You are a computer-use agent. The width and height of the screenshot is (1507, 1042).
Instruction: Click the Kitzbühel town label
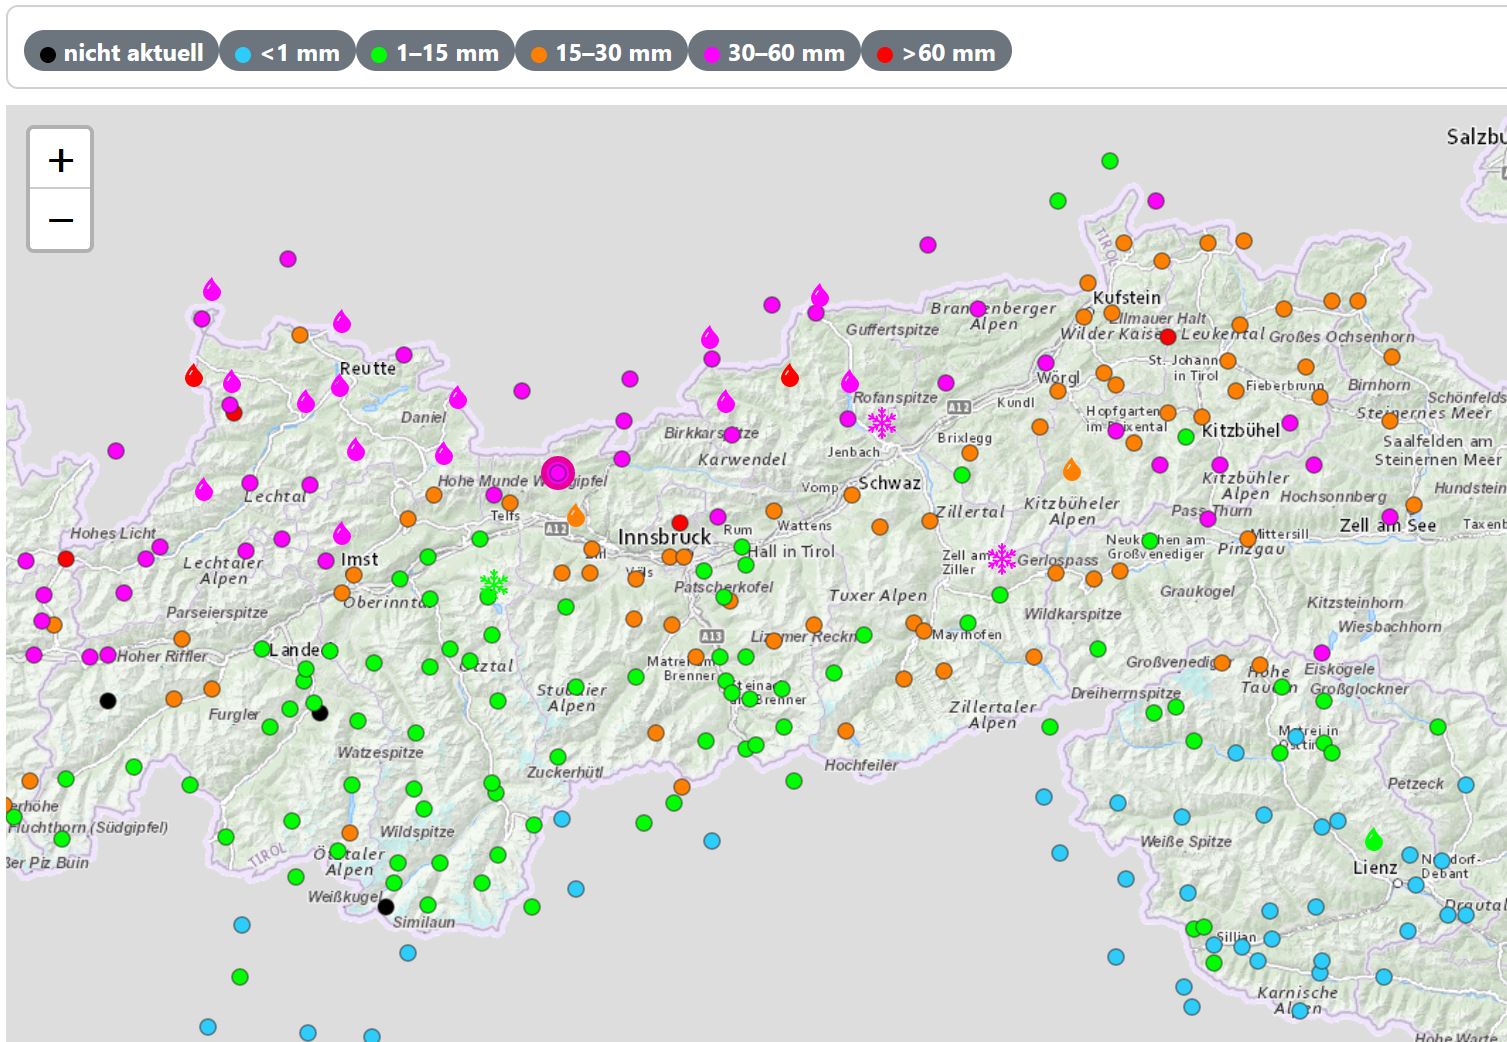point(1241,430)
